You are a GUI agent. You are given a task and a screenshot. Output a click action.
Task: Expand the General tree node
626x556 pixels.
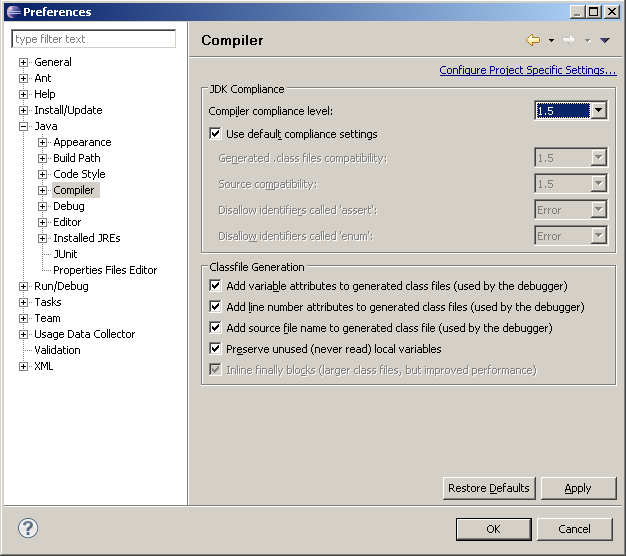pyautogui.click(x=23, y=62)
